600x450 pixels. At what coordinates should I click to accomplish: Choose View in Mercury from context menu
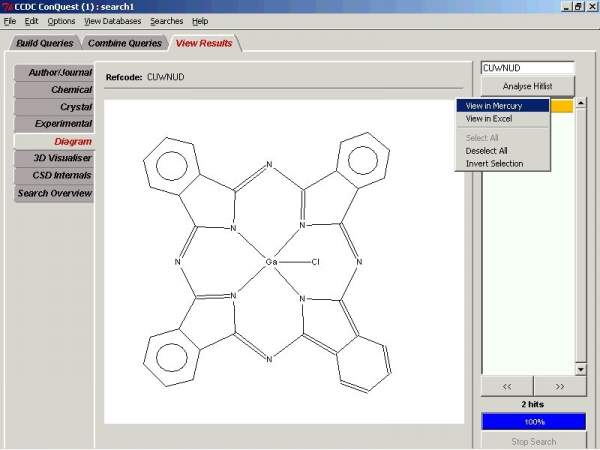[x=503, y=106]
